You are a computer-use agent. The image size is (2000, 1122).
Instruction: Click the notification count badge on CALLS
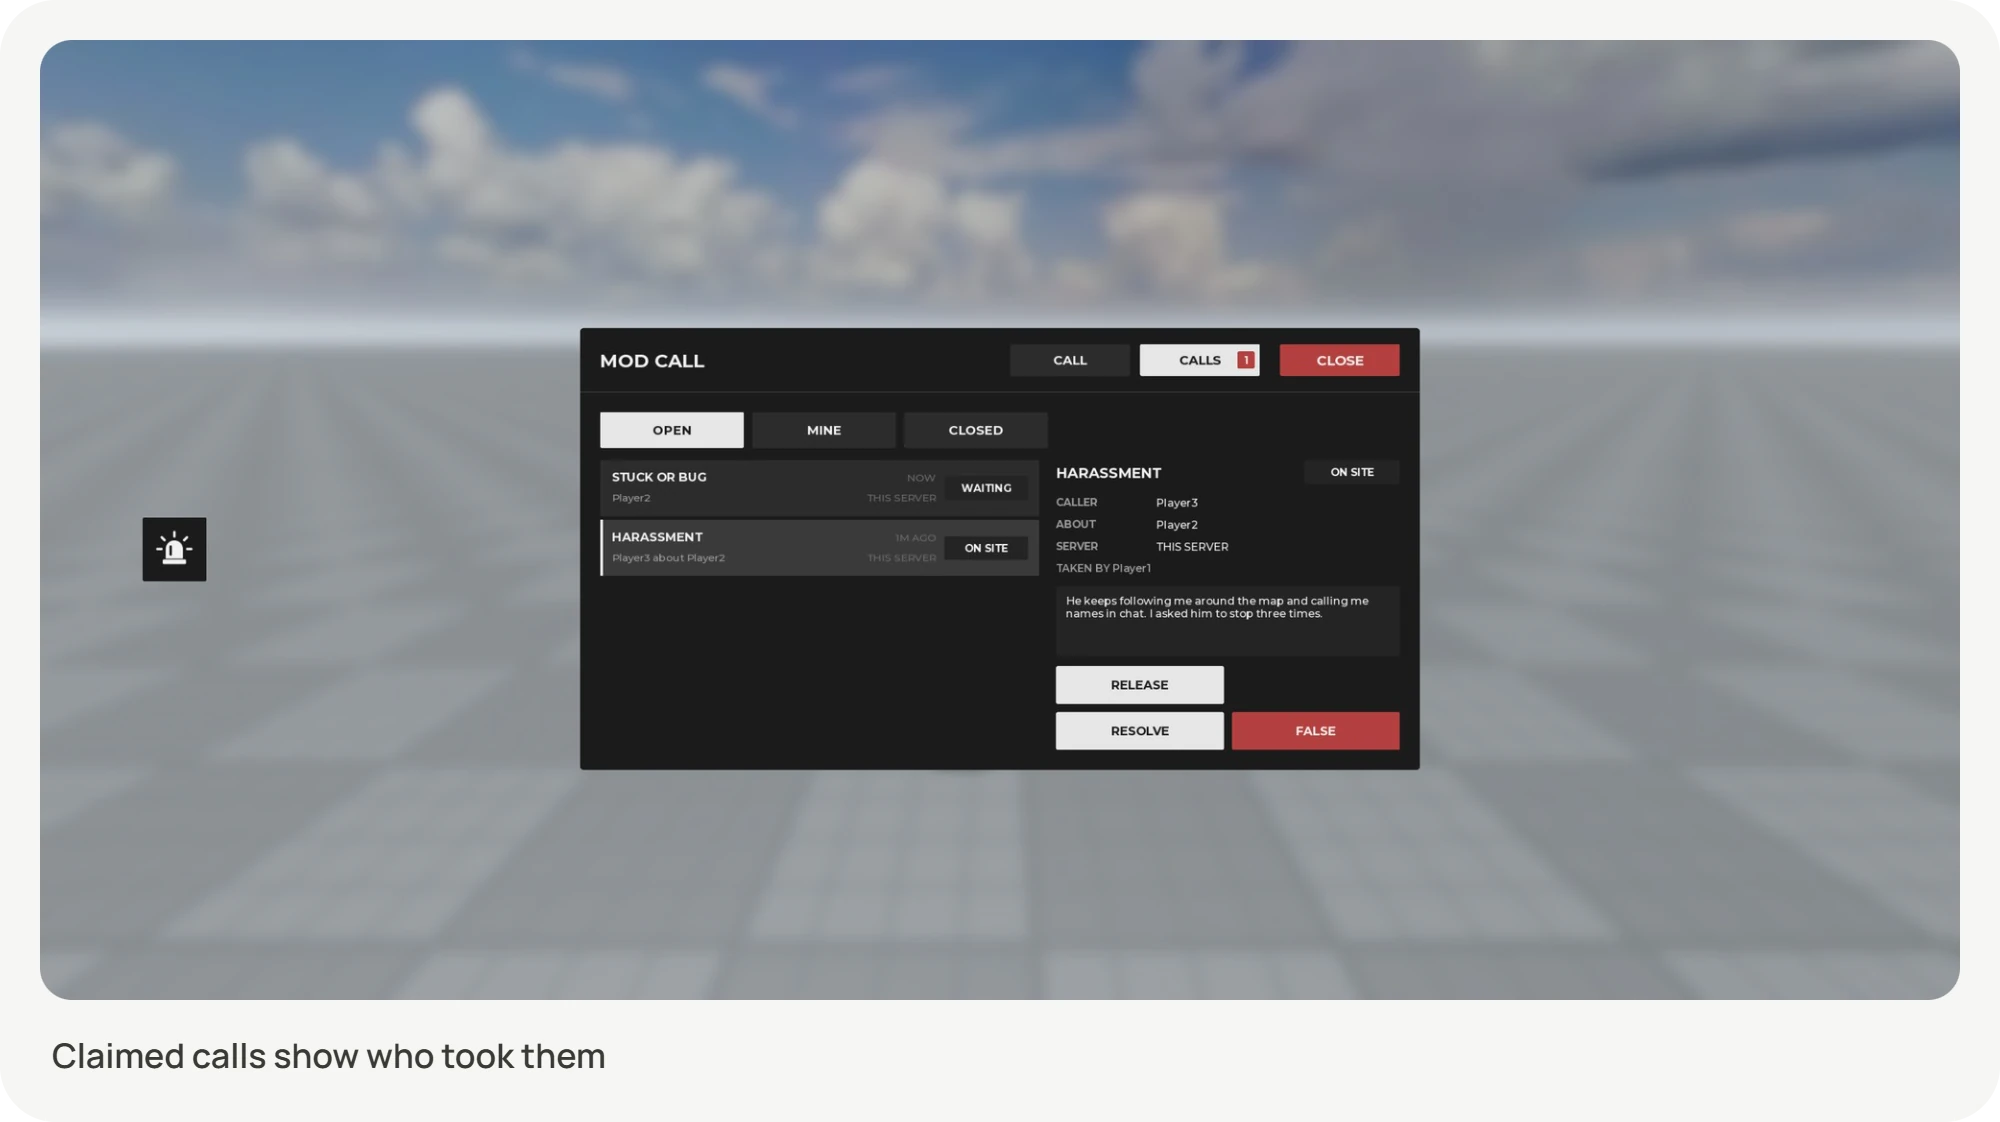[x=1246, y=360]
